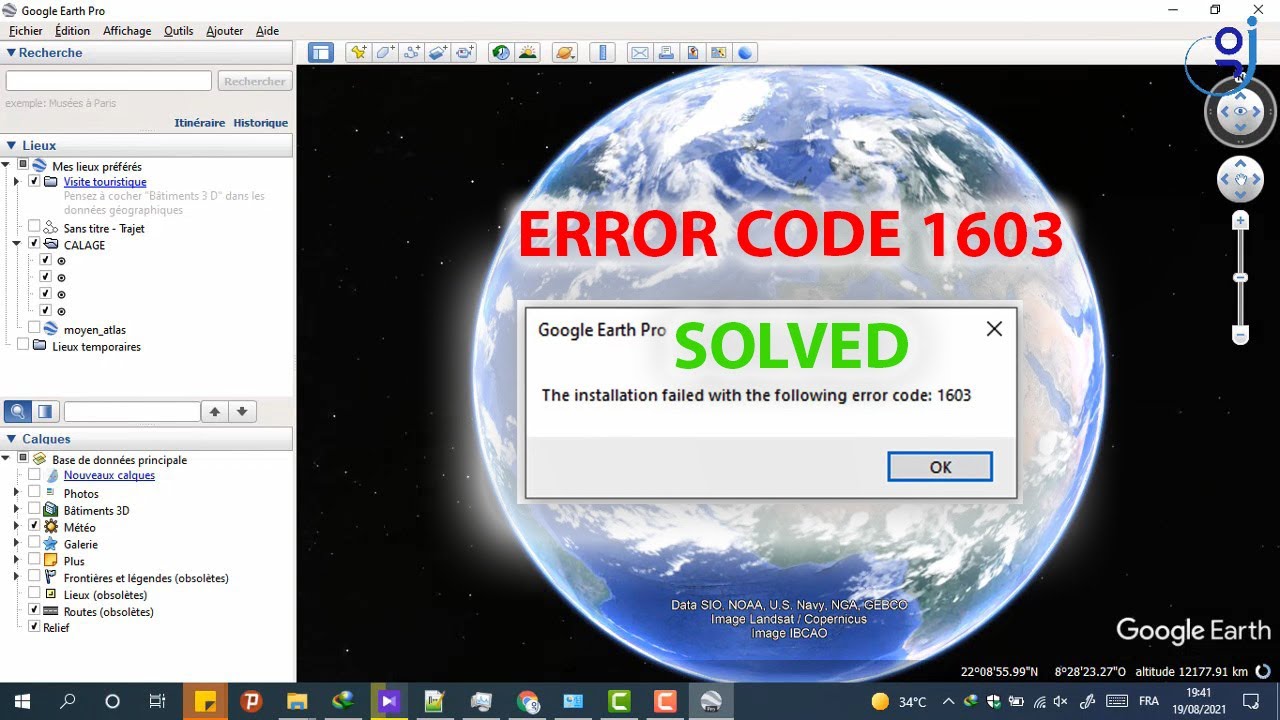Select the Add Polygon tool
Viewport: 1280px width, 720px height.
pos(385,53)
